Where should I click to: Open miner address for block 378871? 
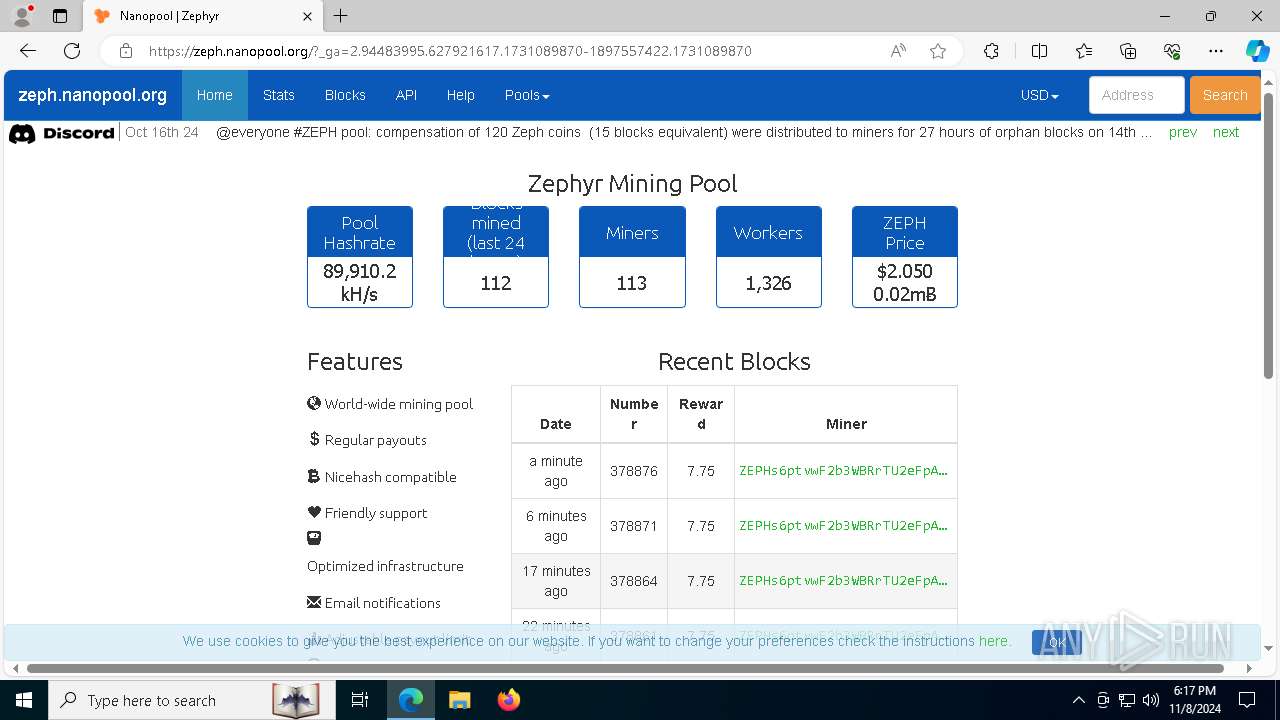(843, 525)
